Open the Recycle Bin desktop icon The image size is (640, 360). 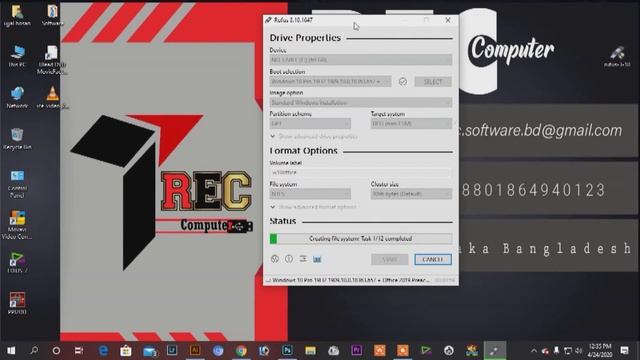17,139
